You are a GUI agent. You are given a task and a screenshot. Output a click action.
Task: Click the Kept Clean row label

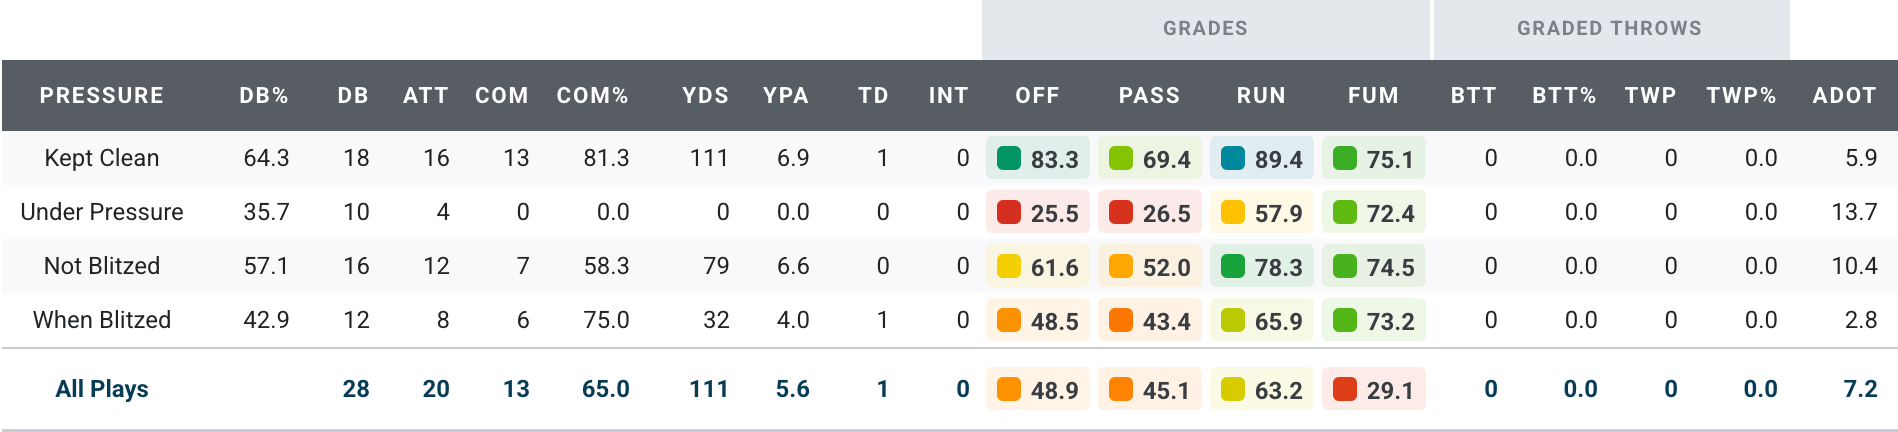point(101,158)
